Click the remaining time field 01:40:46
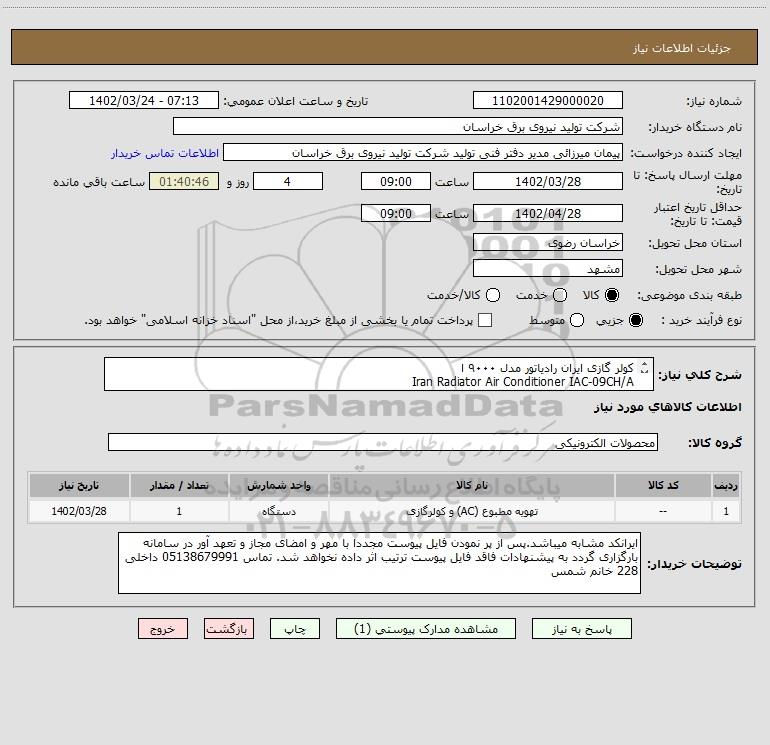Image resolution: width=770 pixels, height=745 pixels. pos(184,181)
